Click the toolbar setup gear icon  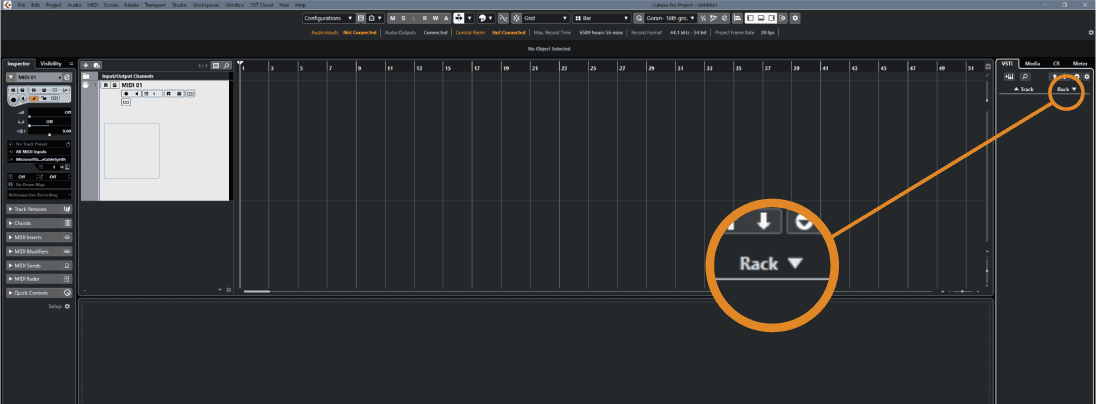tap(795, 18)
